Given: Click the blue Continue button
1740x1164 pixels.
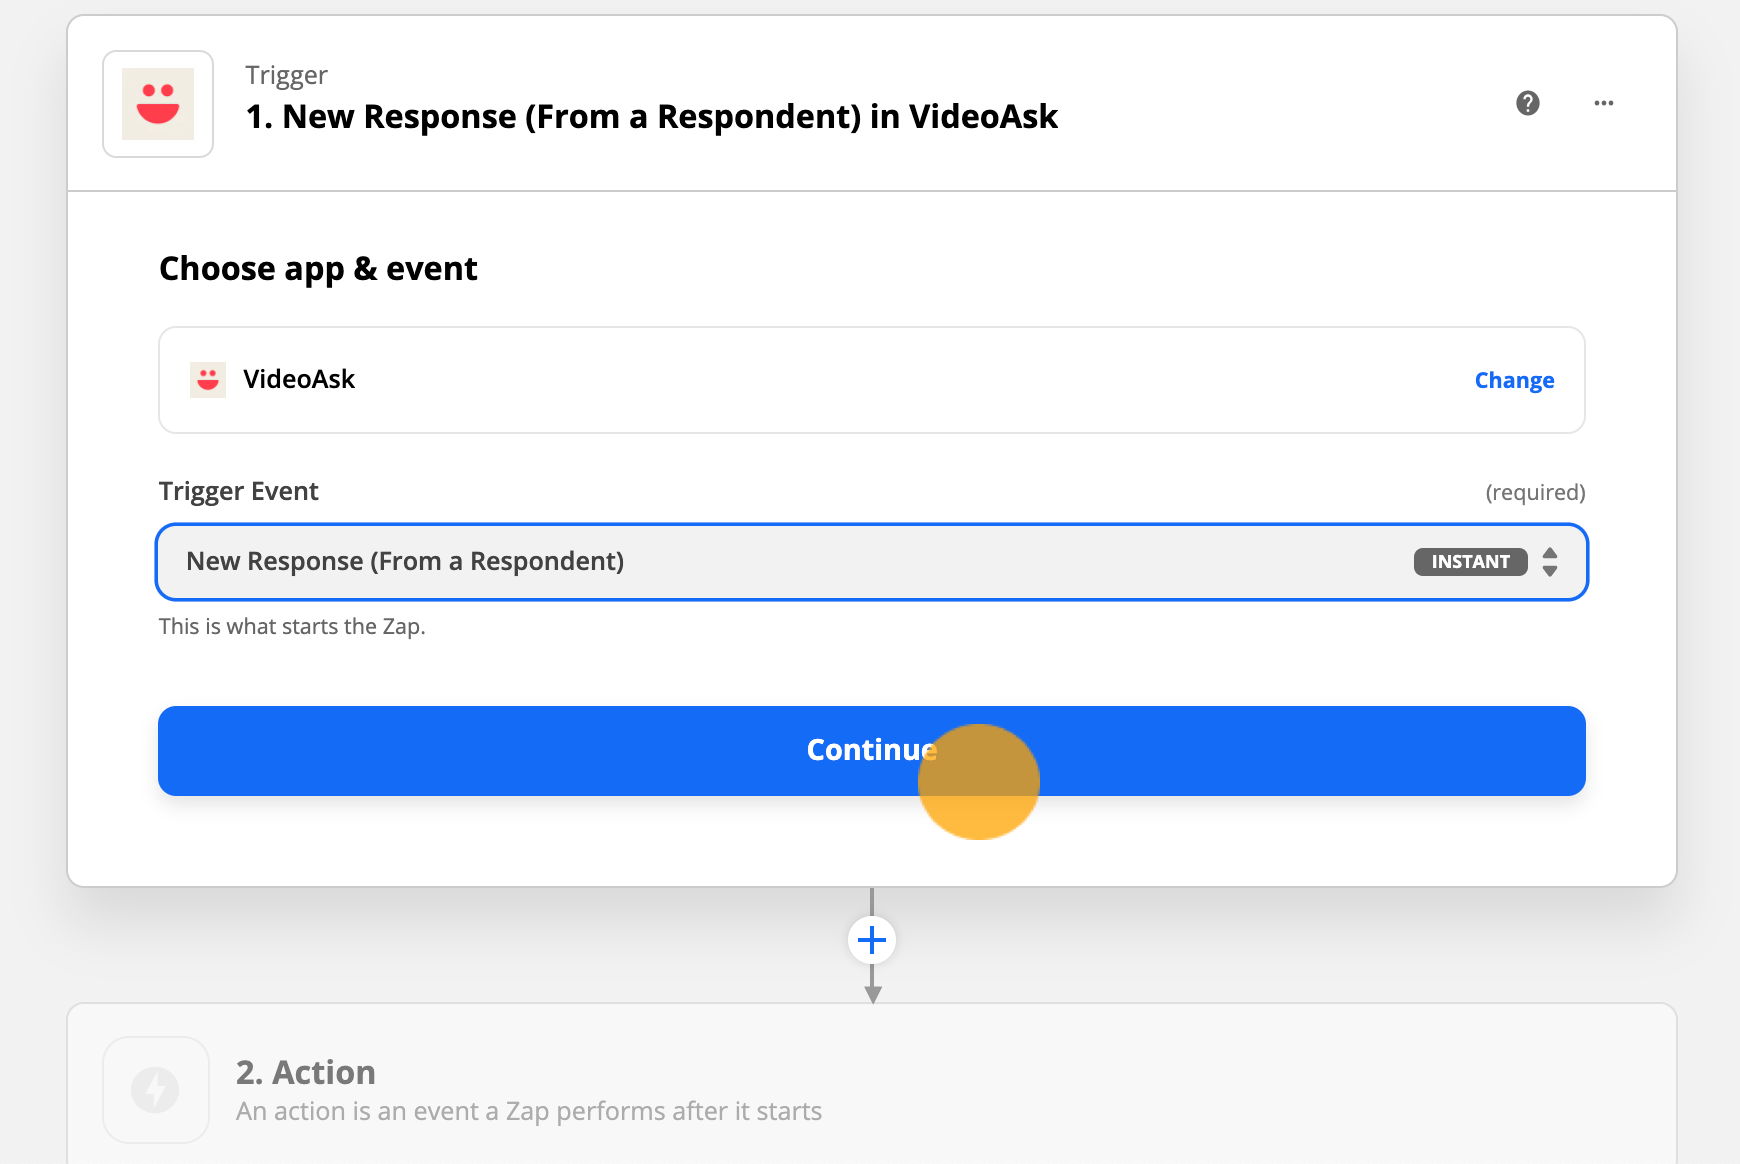Looking at the screenshot, I should pos(872,751).
